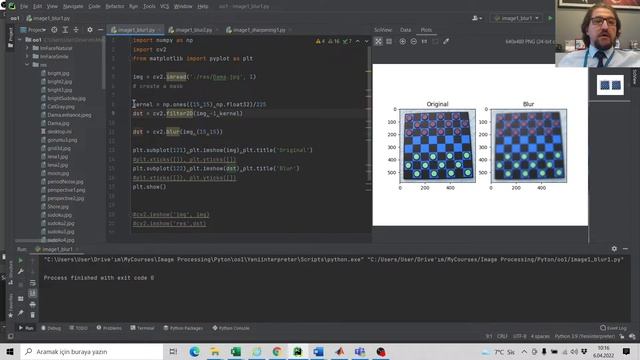Open Microsoft Edge from taskbar
The image size is (640, 360).
[x=194, y=351]
